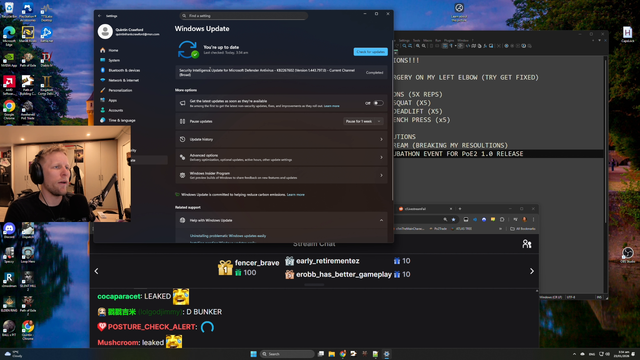640x360 pixels.
Task: Open the Pause for 1 week dropdown
Action: click(363, 121)
